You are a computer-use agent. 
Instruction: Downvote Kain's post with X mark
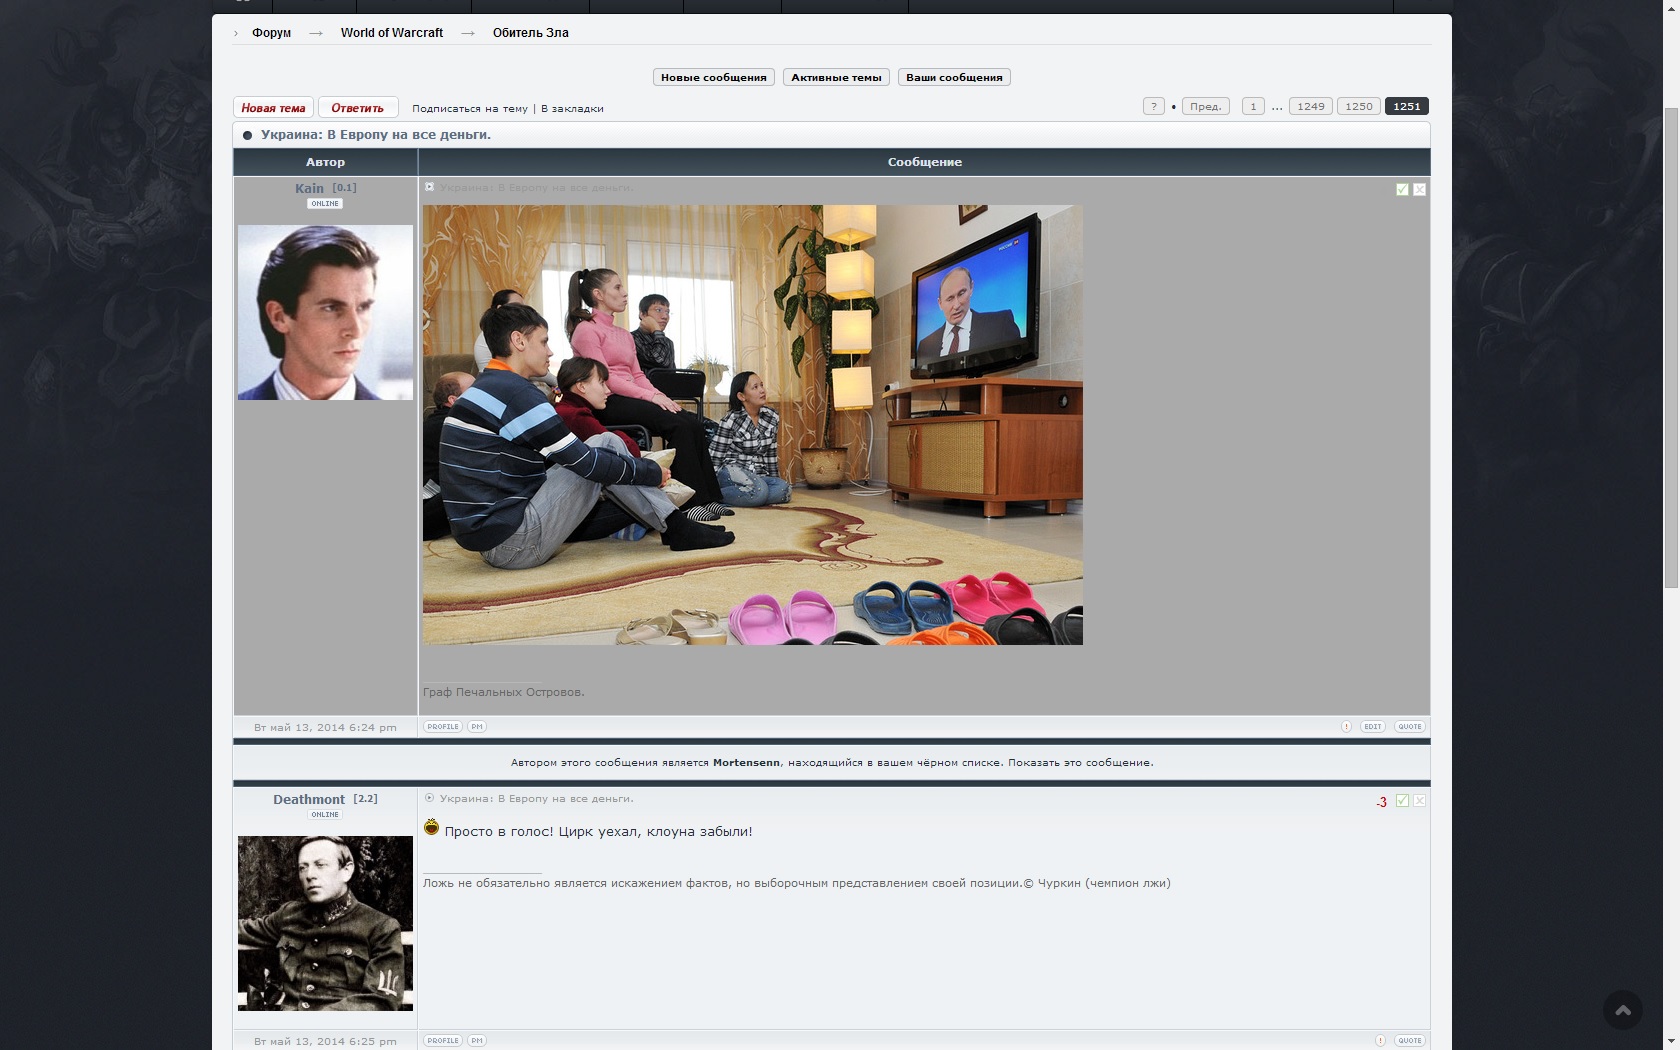[1419, 189]
